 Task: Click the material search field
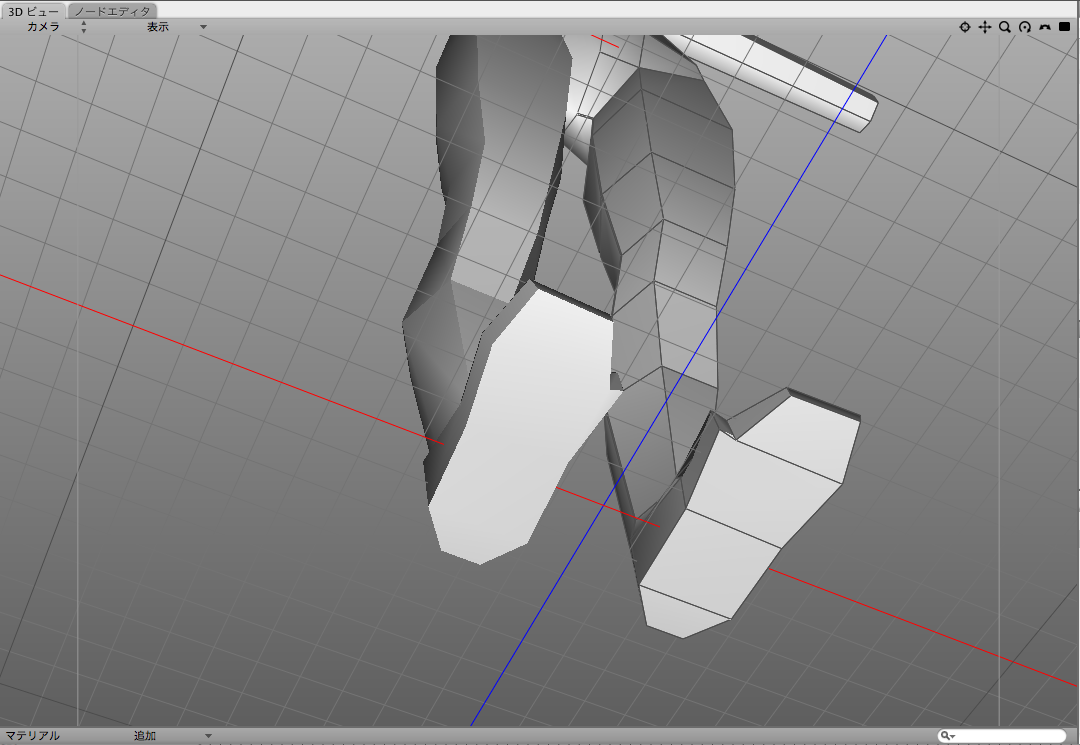(x=1001, y=736)
